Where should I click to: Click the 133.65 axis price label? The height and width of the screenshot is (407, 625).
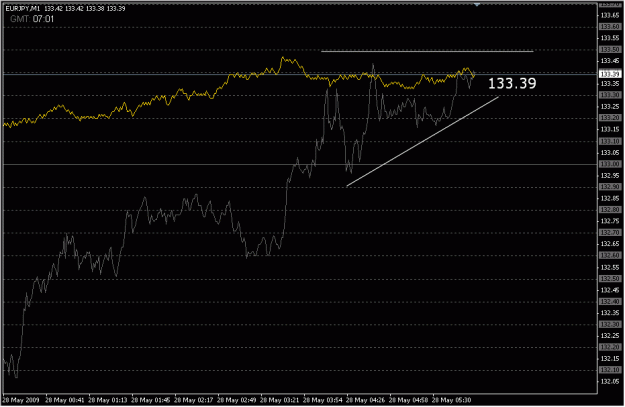[610, 15]
